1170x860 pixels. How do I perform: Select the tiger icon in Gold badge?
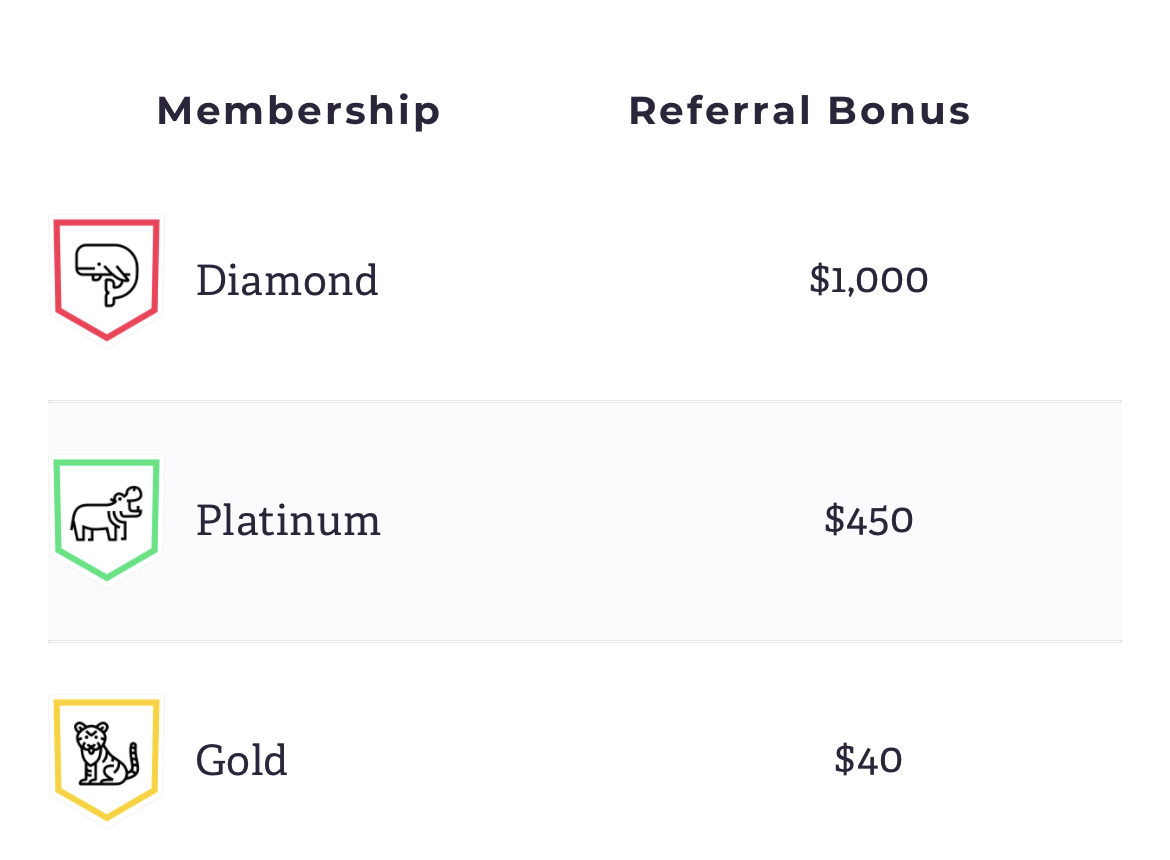tap(107, 753)
